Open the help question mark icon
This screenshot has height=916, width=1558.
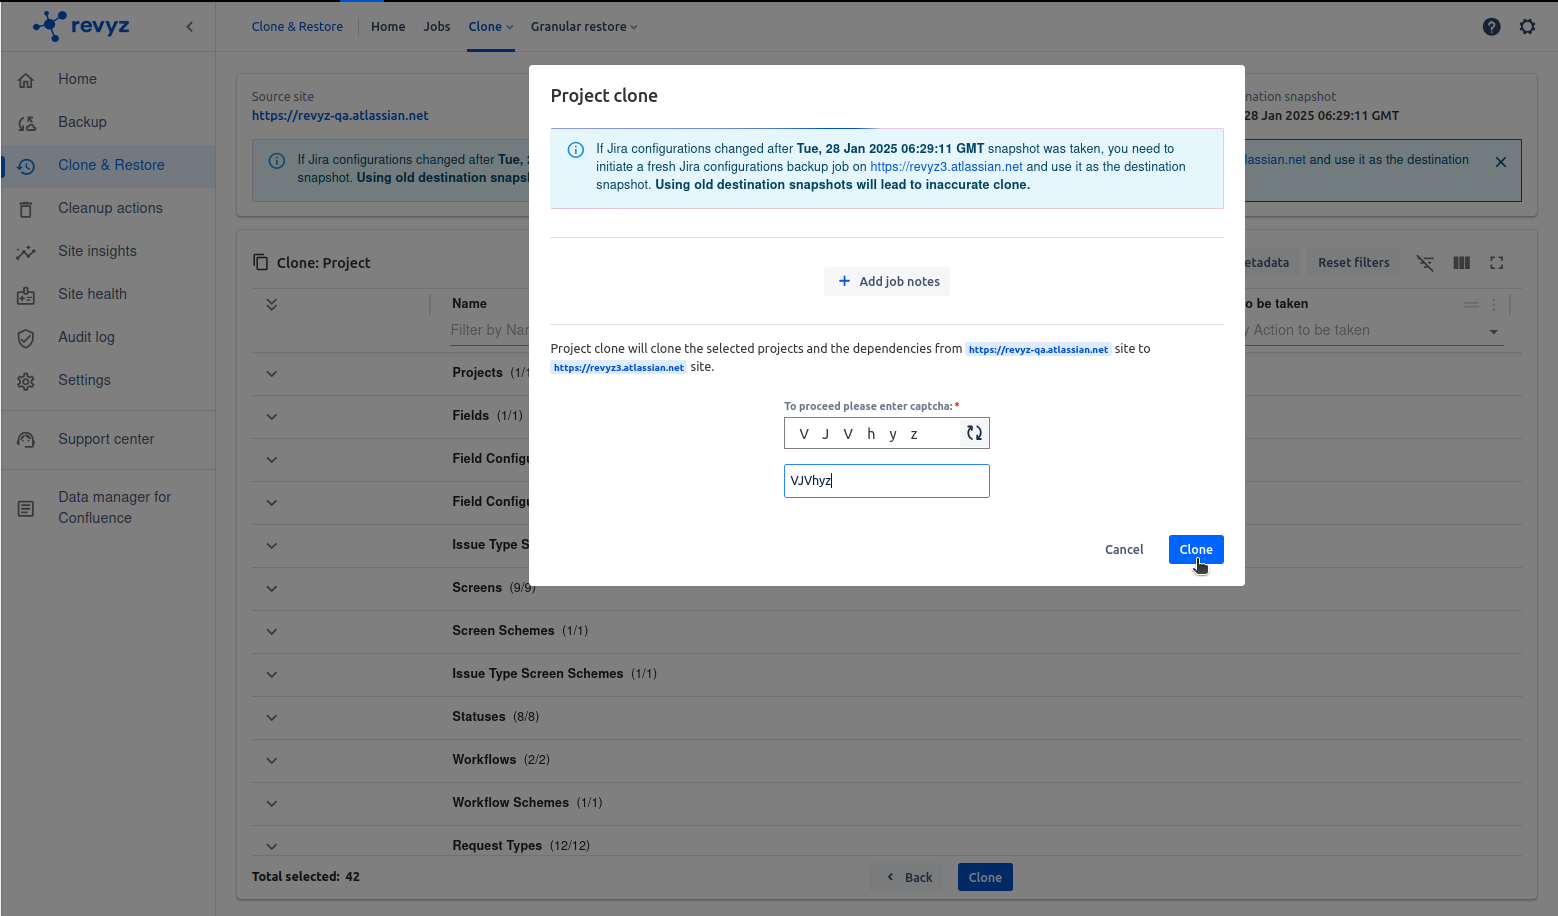click(1491, 27)
